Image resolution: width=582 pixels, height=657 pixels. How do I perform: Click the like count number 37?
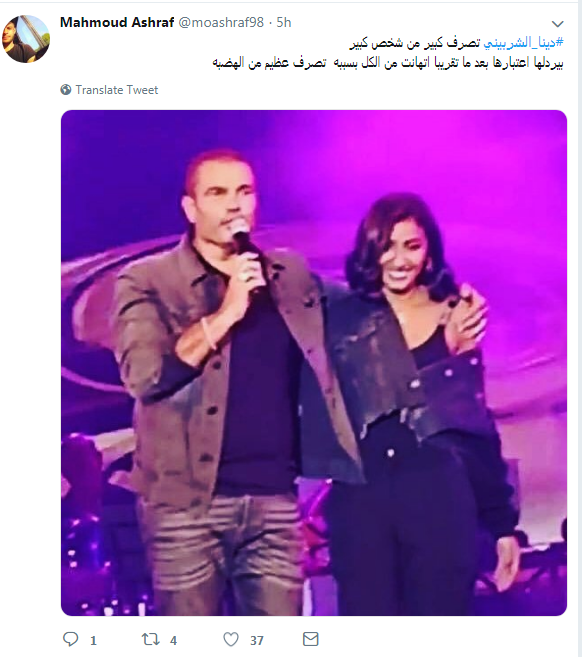tap(257, 640)
